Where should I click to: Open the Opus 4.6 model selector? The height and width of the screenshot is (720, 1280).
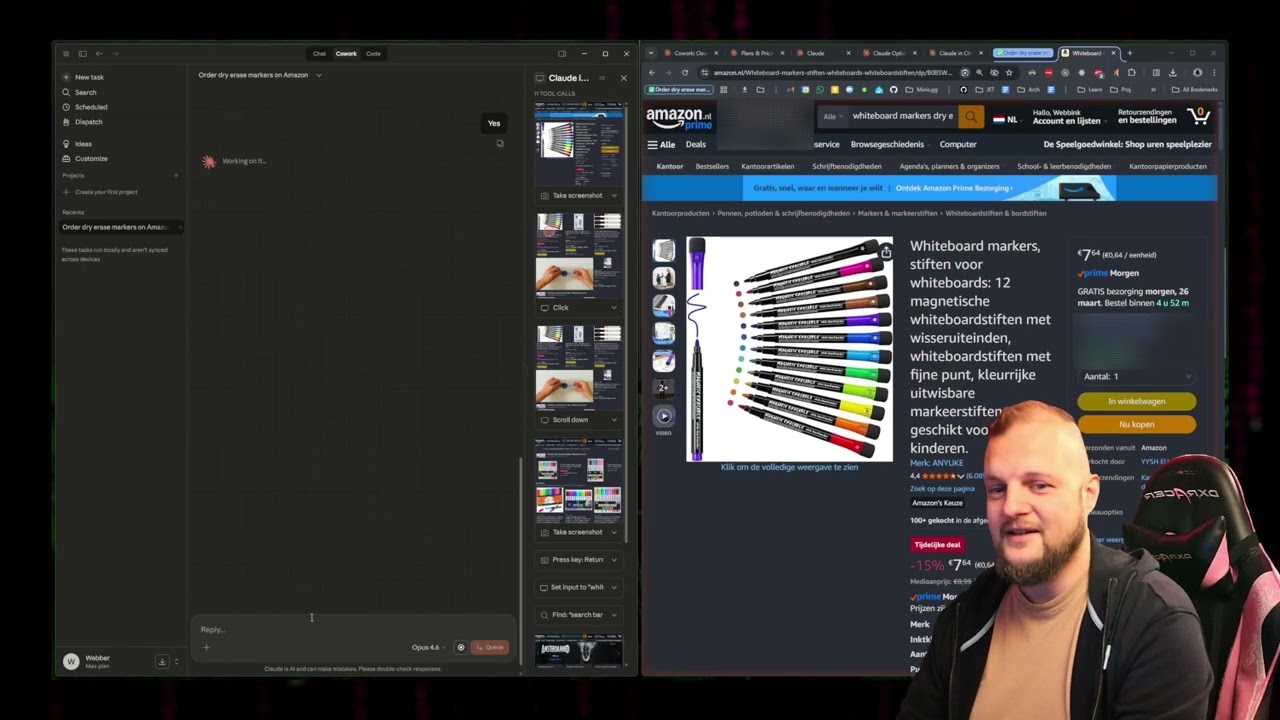[427, 647]
